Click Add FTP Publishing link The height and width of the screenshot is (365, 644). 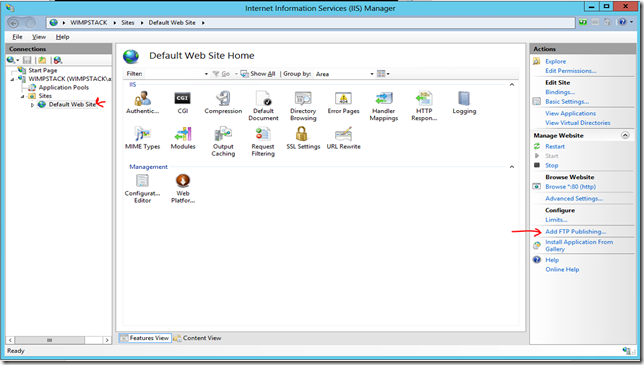pos(575,232)
